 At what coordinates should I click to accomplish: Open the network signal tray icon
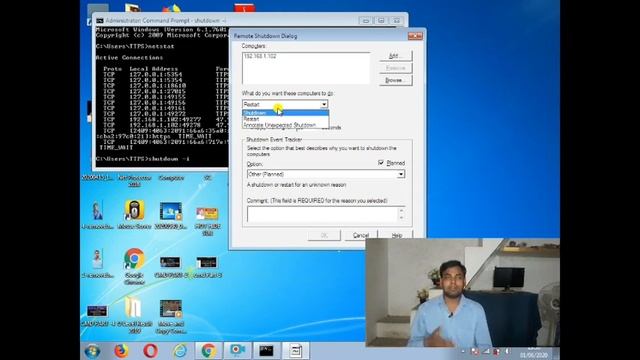(x=486, y=351)
